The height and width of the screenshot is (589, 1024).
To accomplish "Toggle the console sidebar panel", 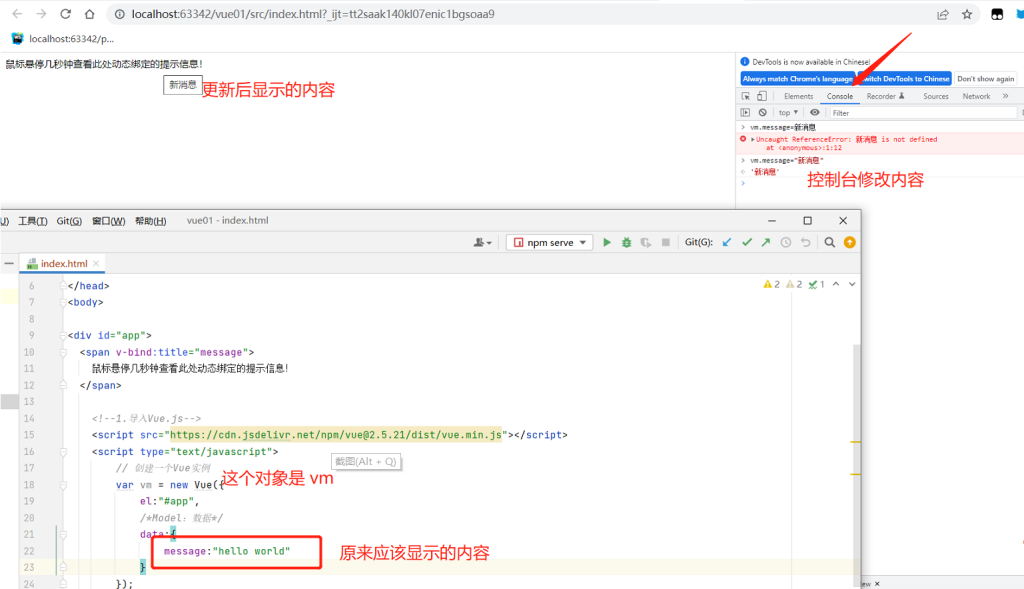I will (x=746, y=113).
